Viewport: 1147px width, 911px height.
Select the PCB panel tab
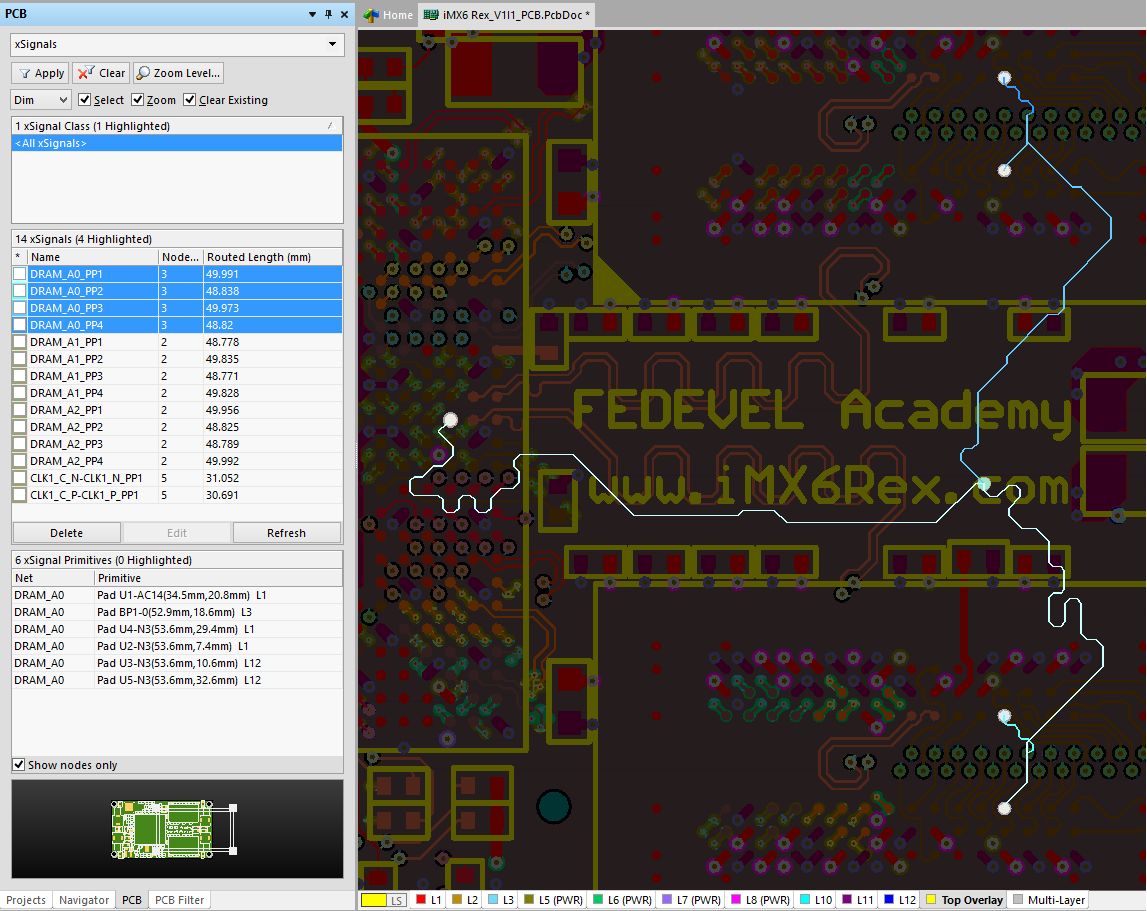pos(132,900)
